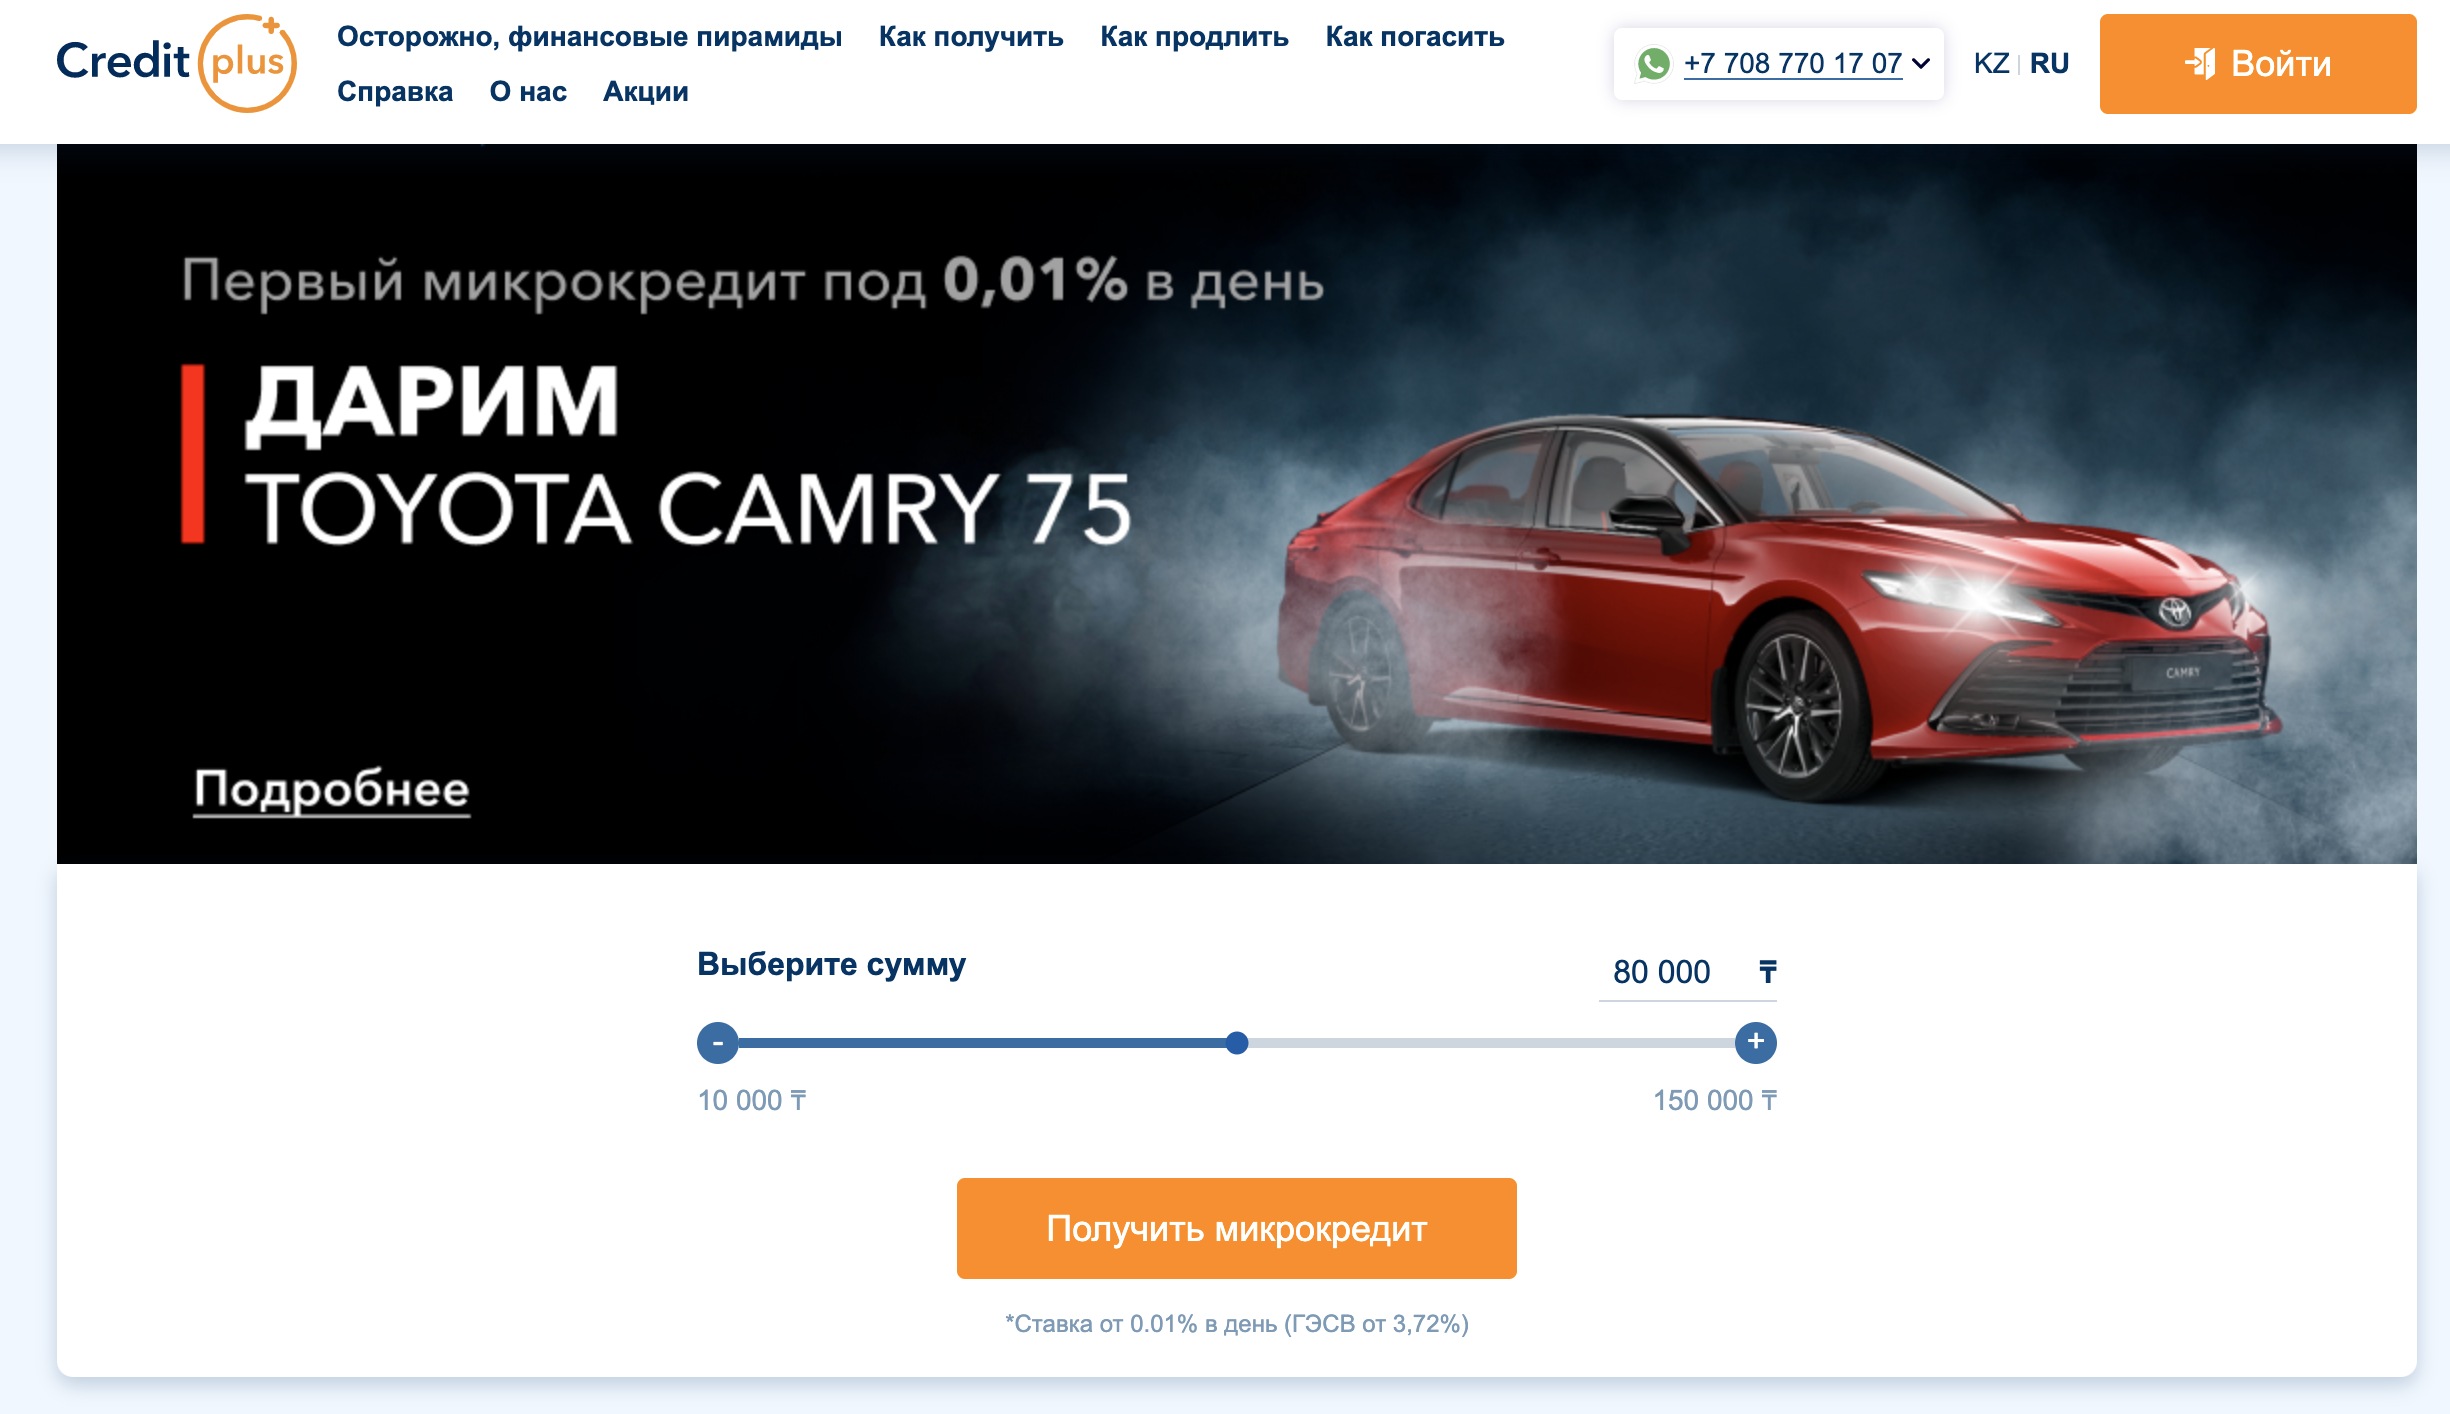Open Как погасить section
The width and height of the screenshot is (2450, 1414).
pyautogui.click(x=1415, y=37)
